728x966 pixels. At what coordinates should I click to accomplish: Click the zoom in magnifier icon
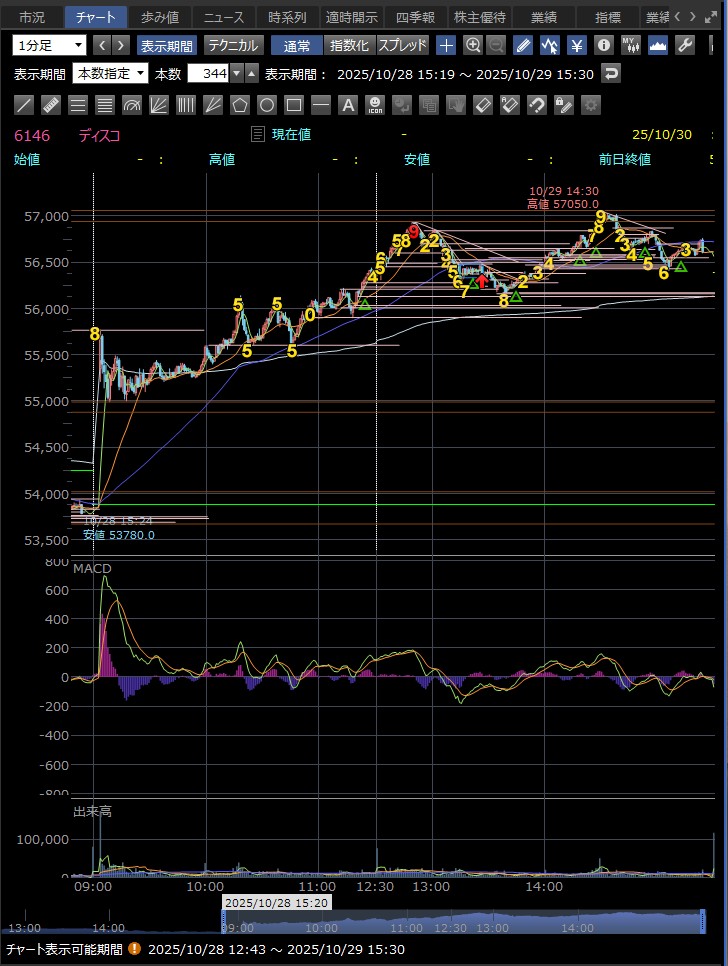click(473, 45)
